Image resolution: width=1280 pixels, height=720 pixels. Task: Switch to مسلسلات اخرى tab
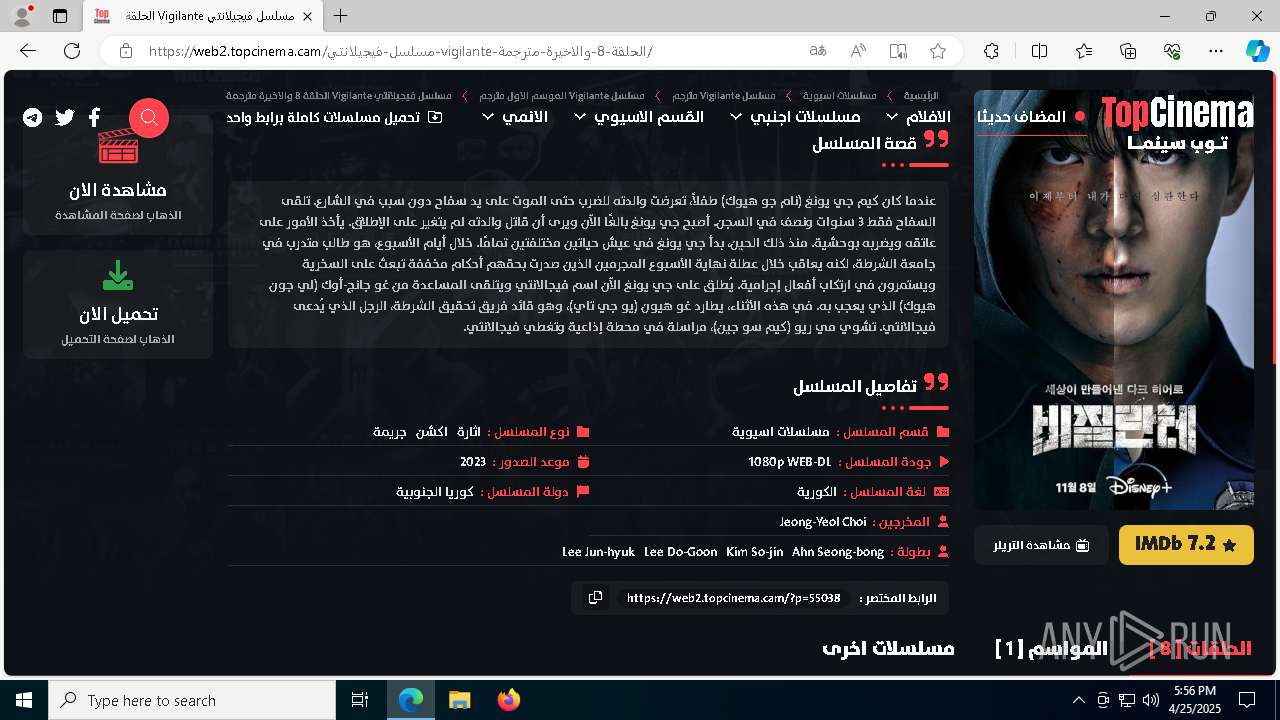[888, 648]
